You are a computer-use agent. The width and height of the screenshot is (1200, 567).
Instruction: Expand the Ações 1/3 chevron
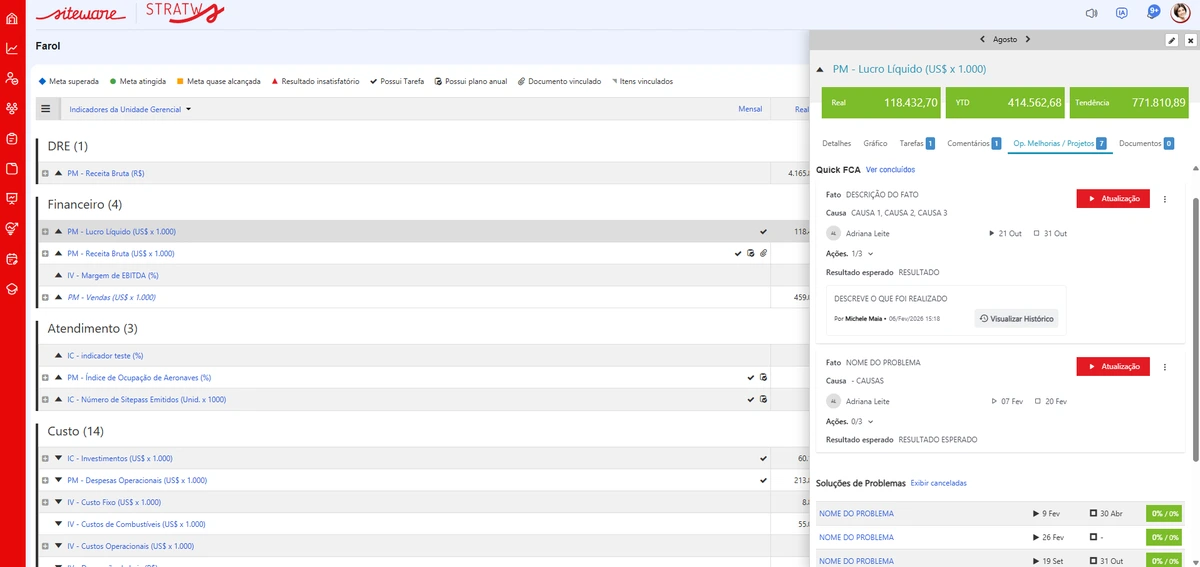pos(870,254)
